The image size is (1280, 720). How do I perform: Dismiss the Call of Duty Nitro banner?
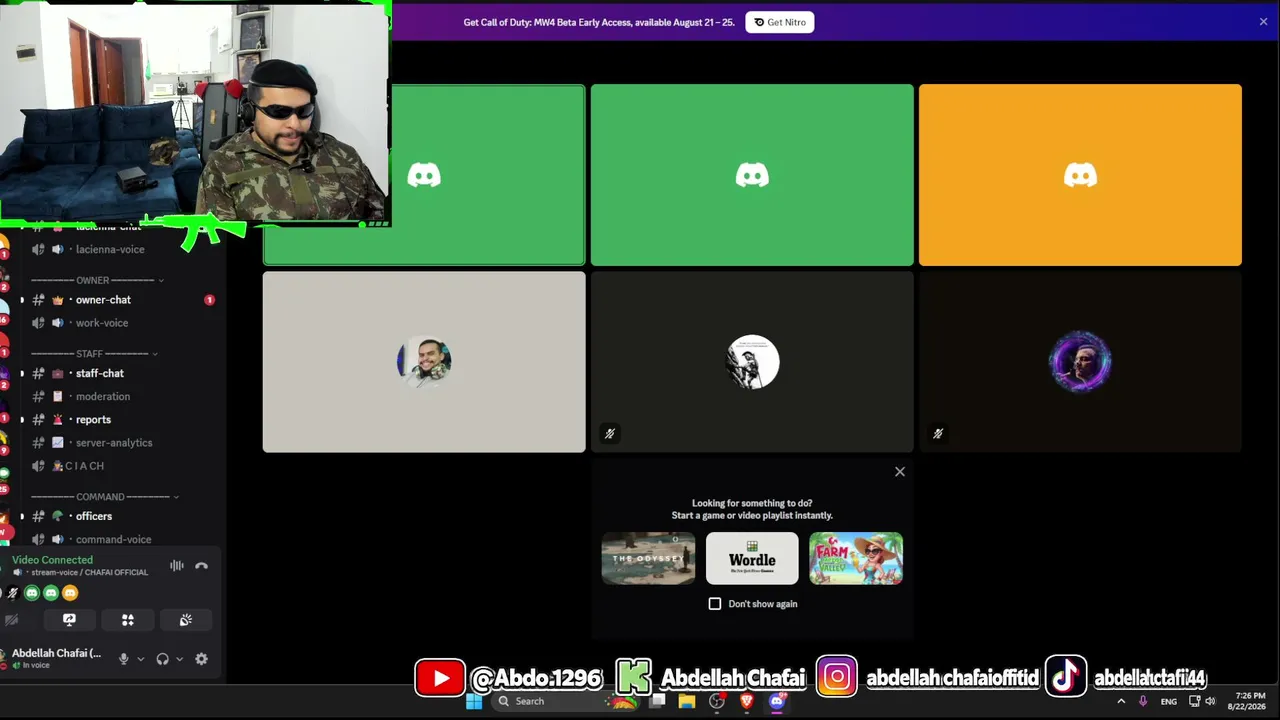pos(1263,22)
